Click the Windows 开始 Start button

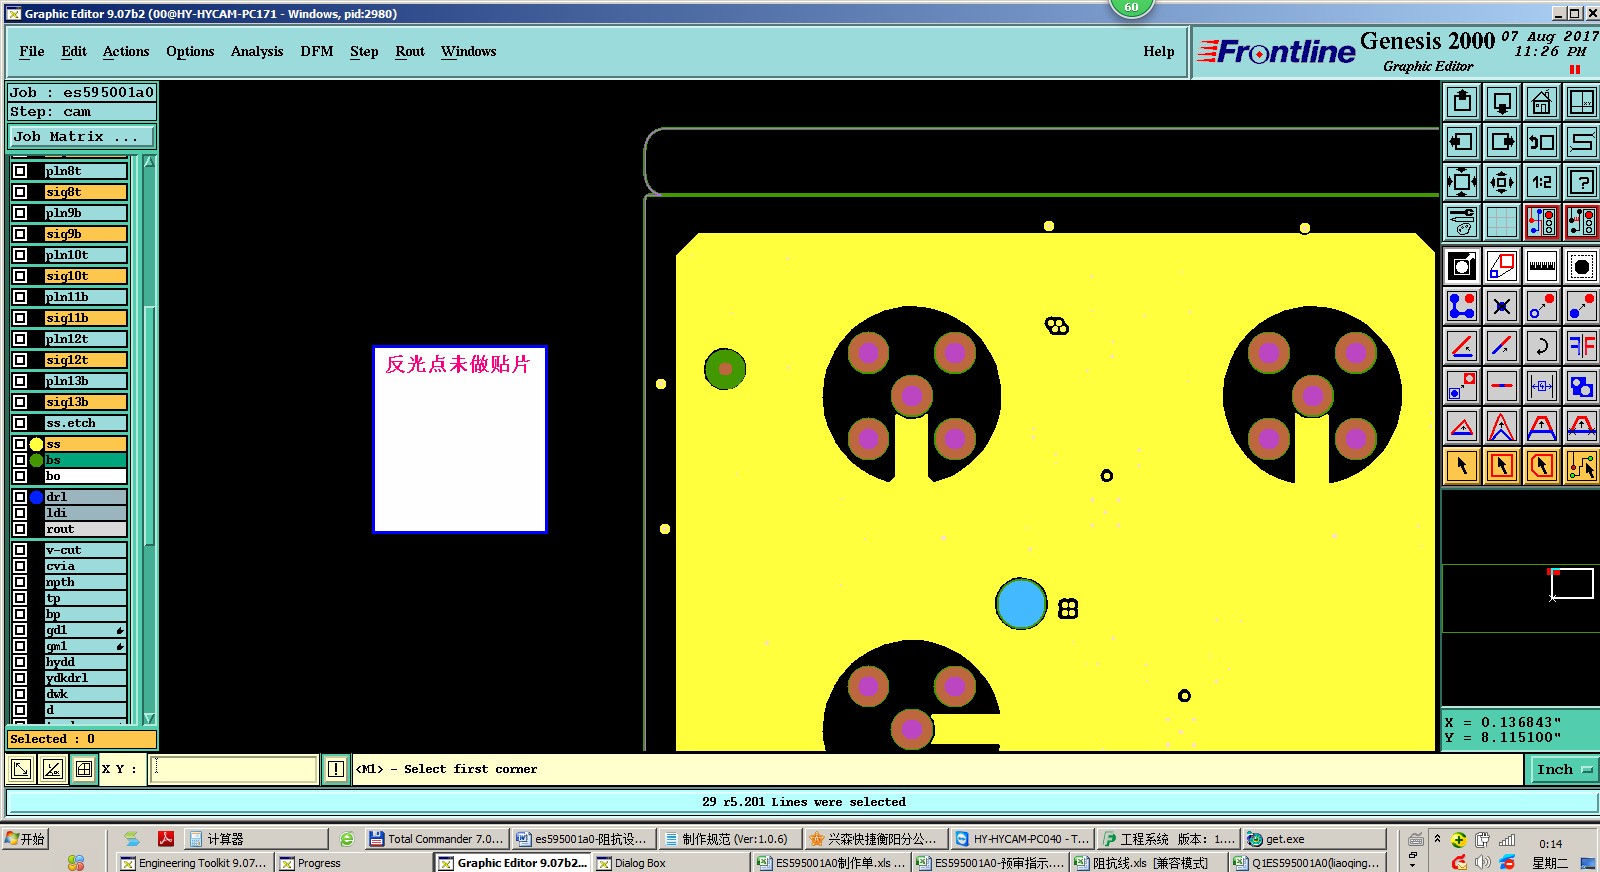point(26,839)
